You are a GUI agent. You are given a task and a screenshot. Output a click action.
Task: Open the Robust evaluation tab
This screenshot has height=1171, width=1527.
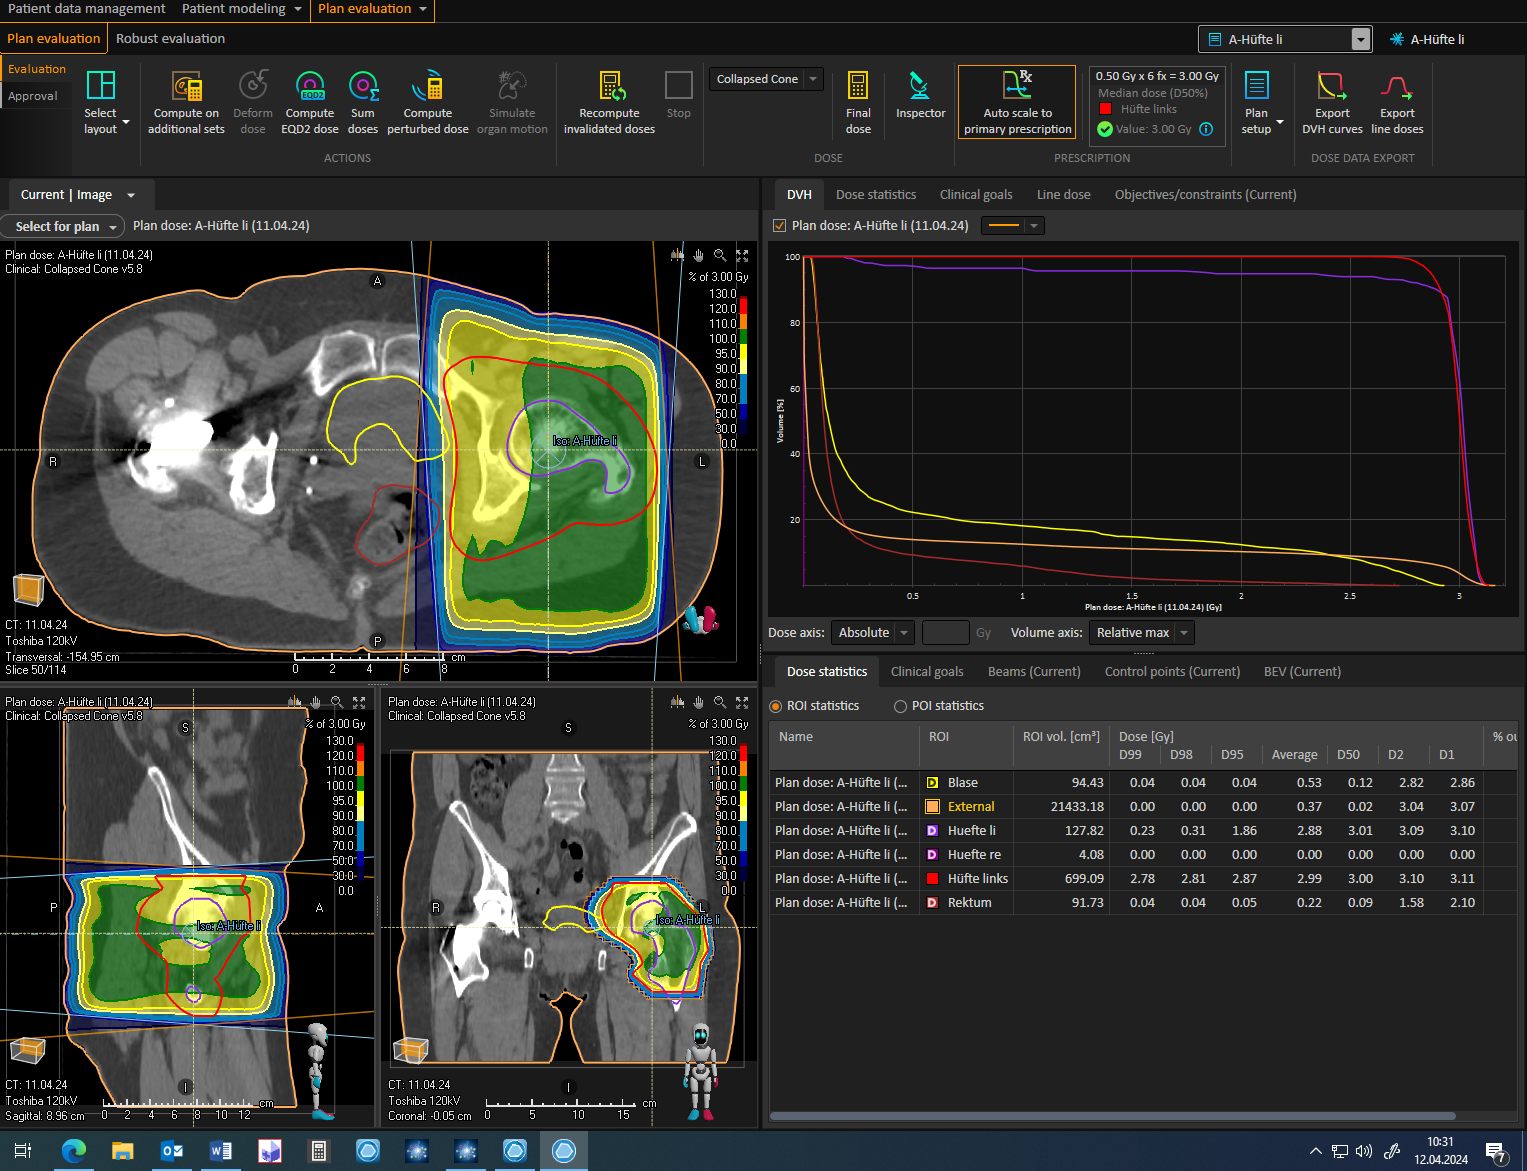[x=170, y=39]
